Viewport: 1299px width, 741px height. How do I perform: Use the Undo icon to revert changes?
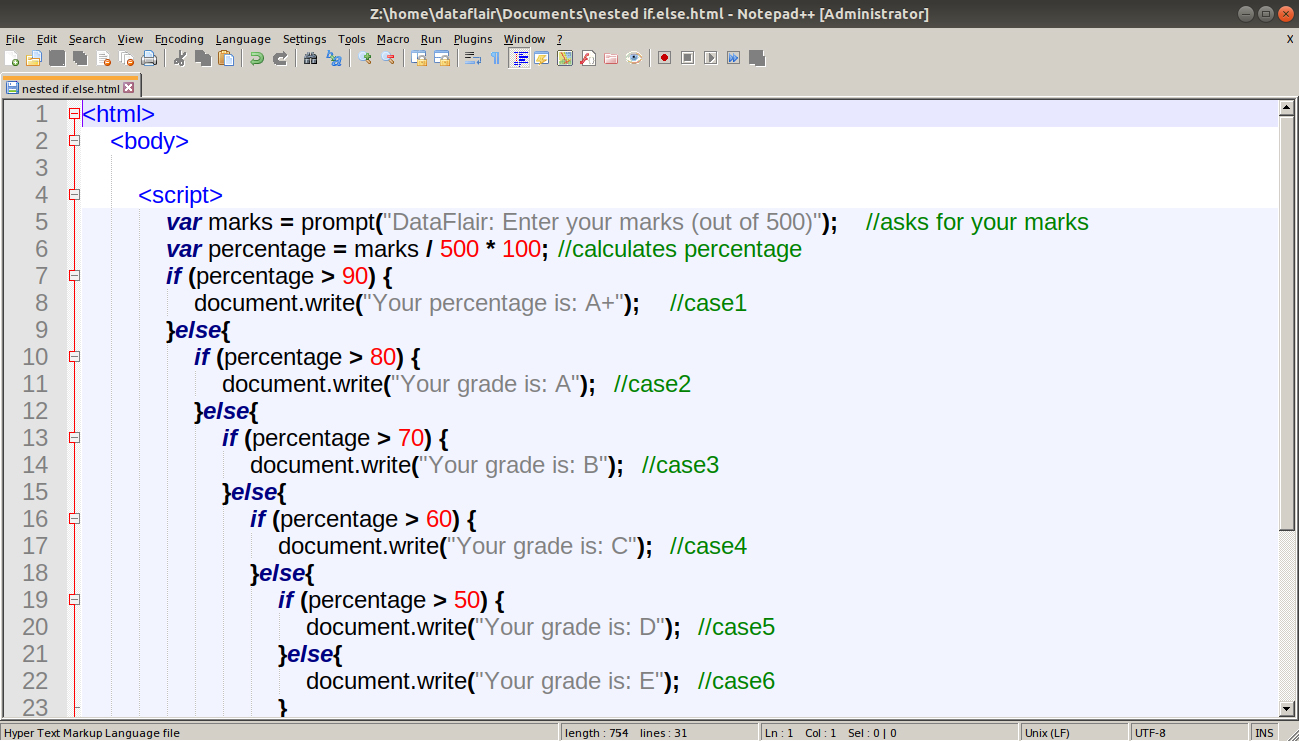tap(256, 58)
